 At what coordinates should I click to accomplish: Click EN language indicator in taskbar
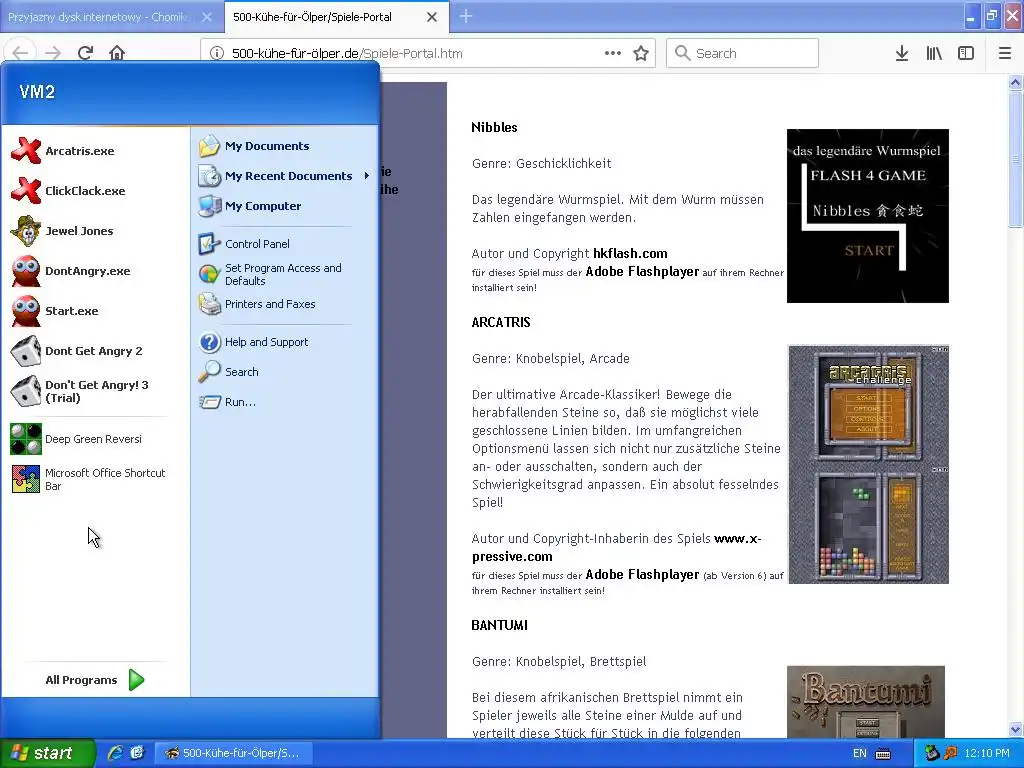pos(859,753)
